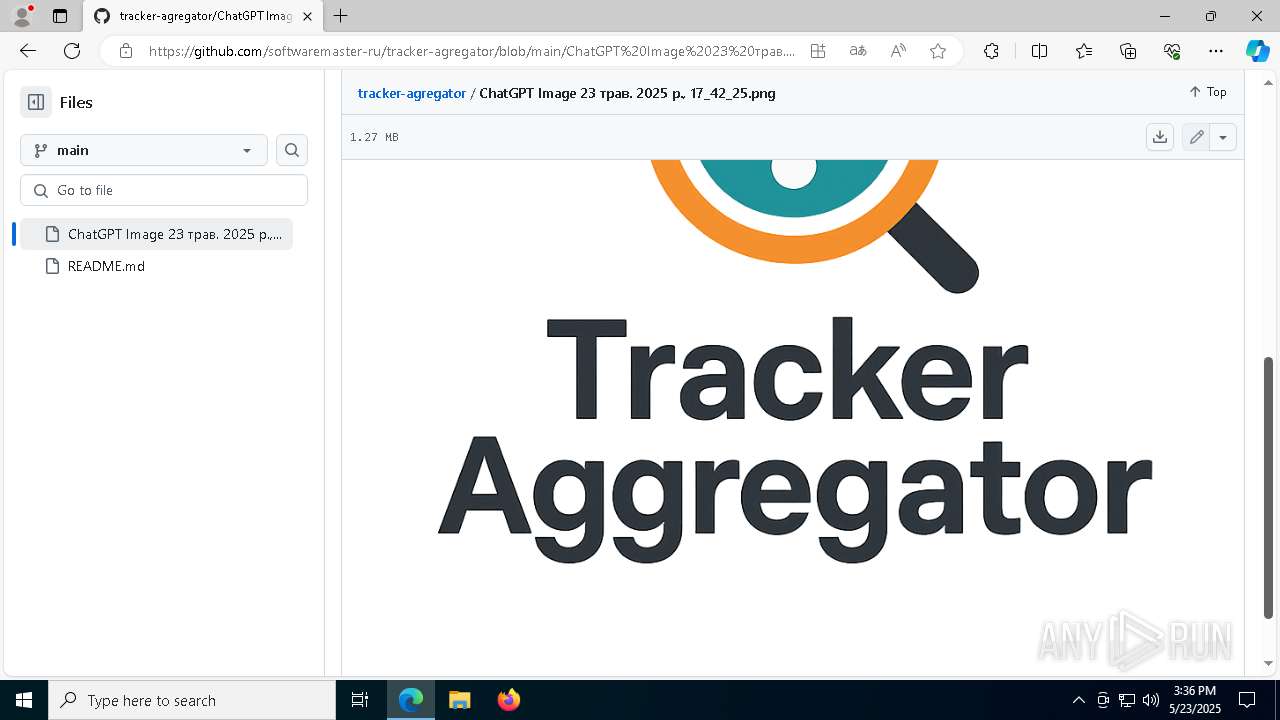Image resolution: width=1280 pixels, height=720 pixels.
Task: Open the main branch dropdown
Action: 144,150
